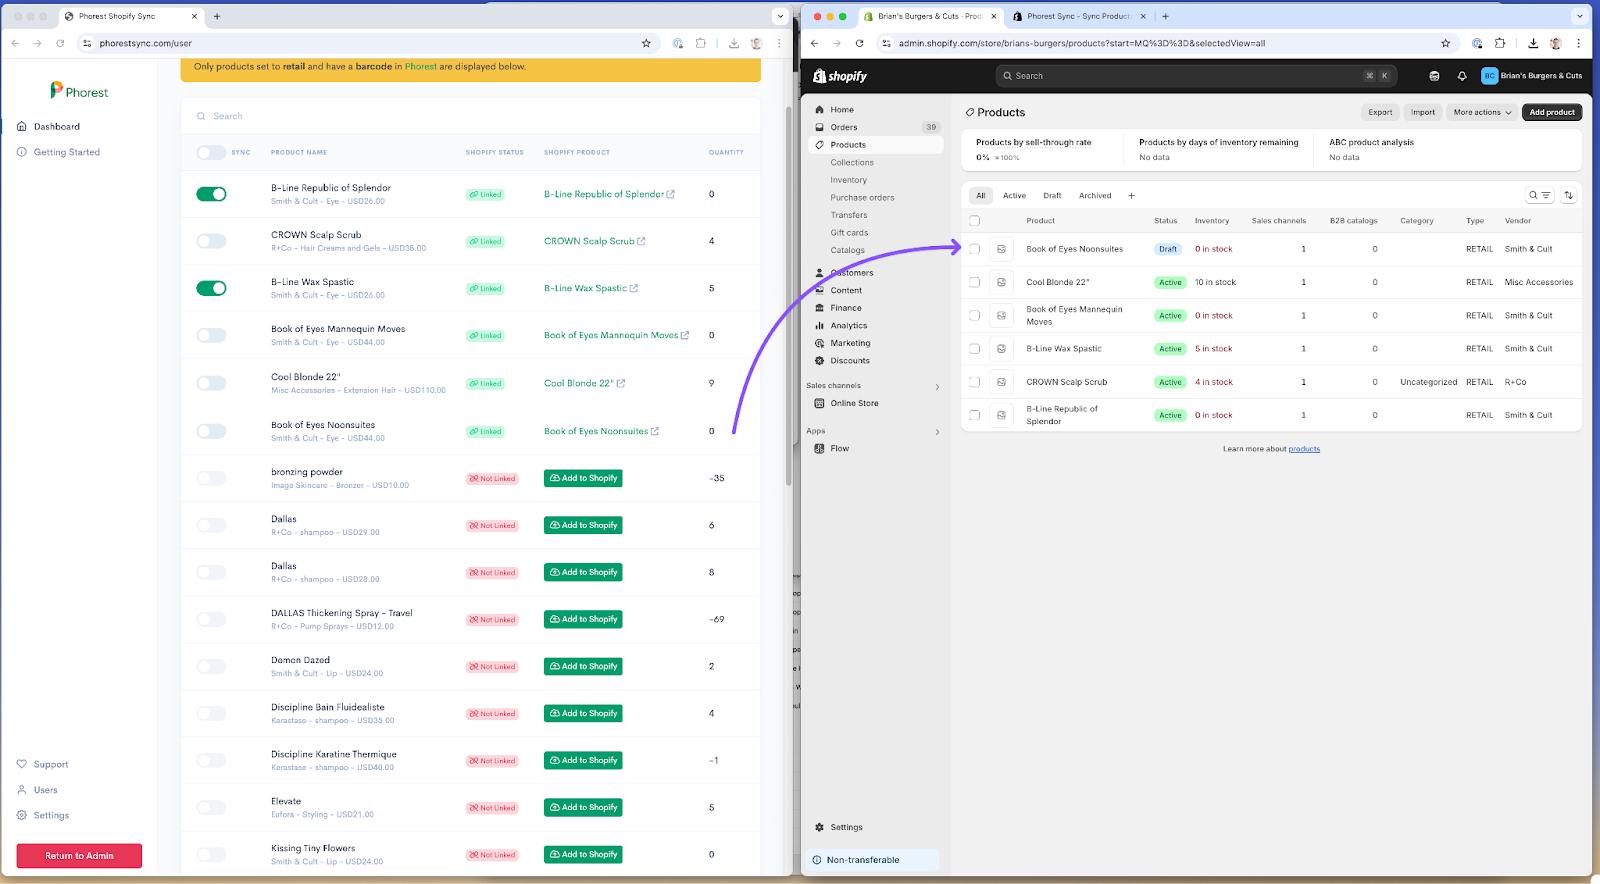
Task: Open Discounts in the Shopify sidebar
Action: pyautogui.click(x=849, y=361)
